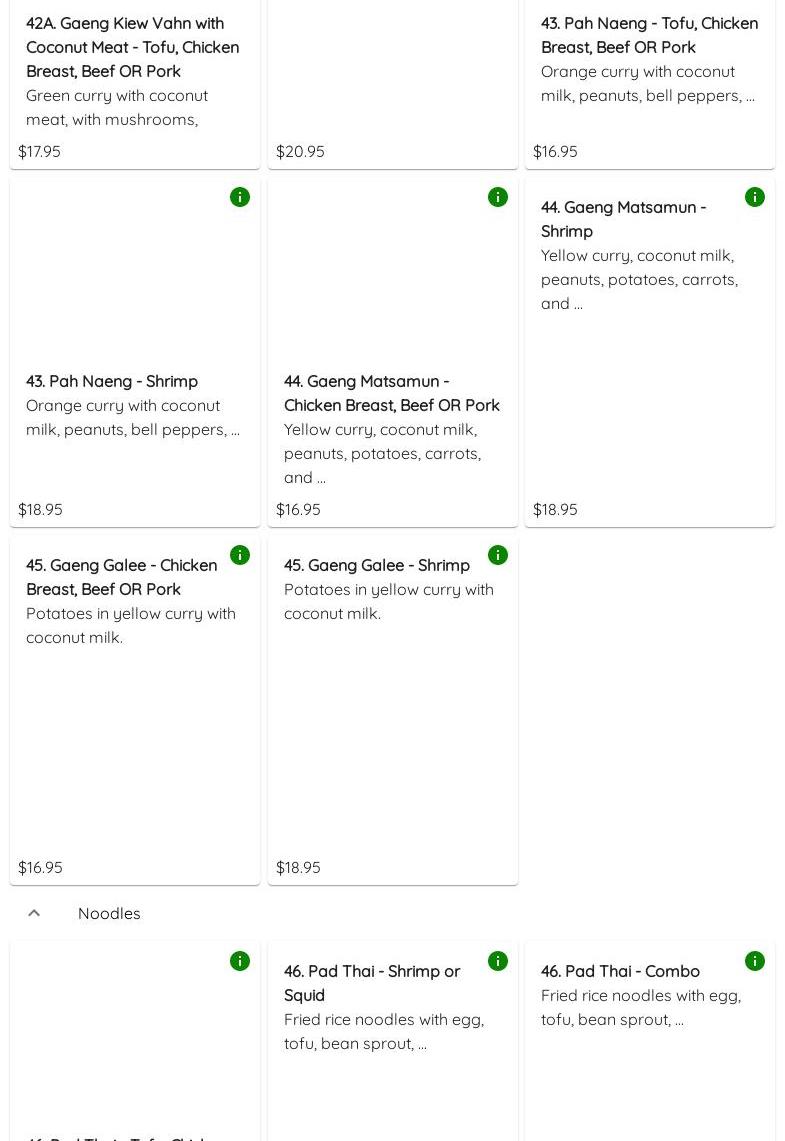Click the 46. Pad Thai - Combo title
This screenshot has height=1141, width=785.
pos(620,971)
